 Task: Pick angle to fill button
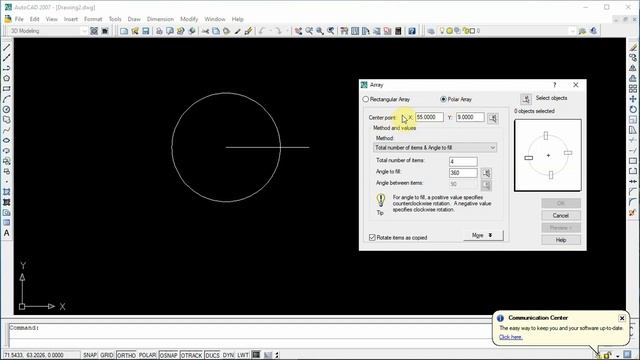pos(486,173)
